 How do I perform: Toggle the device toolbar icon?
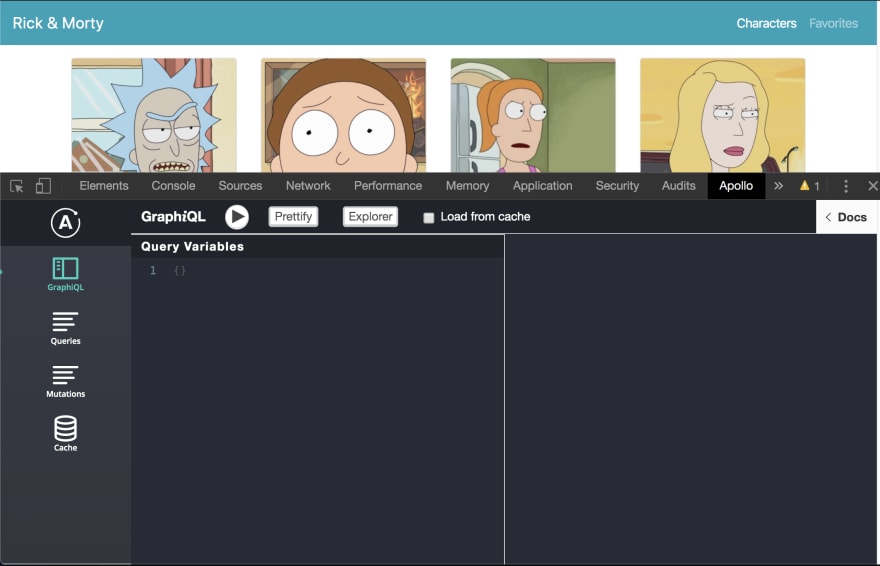click(43, 186)
